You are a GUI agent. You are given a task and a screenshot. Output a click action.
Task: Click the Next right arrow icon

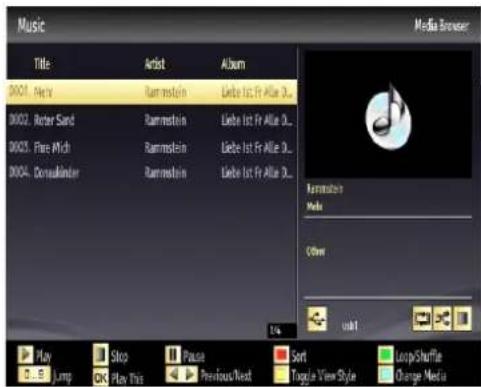click(189, 375)
